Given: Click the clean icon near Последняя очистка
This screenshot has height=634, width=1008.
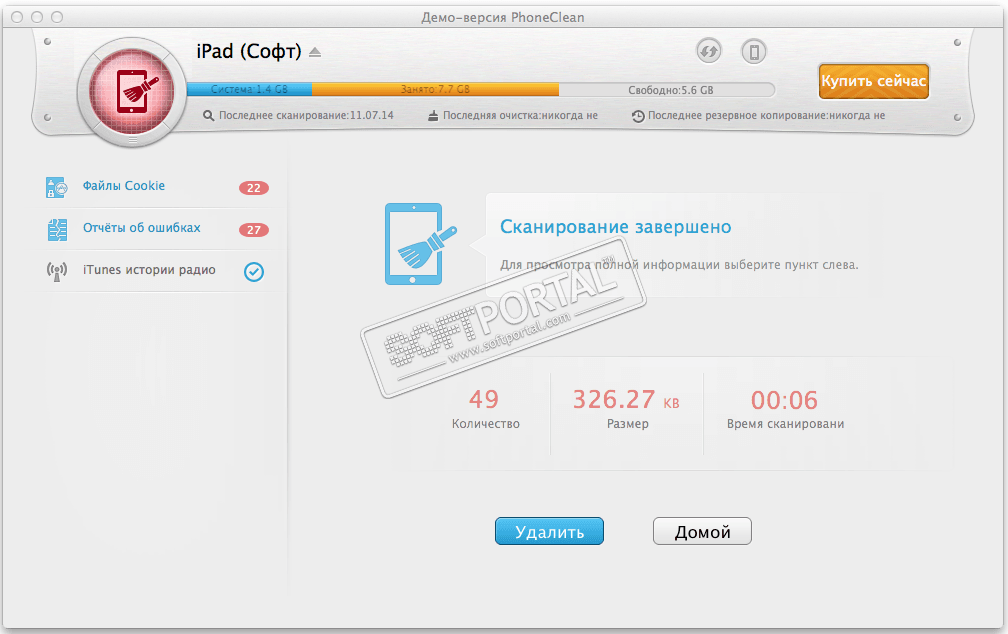Looking at the screenshot, I should pos(433,116).
